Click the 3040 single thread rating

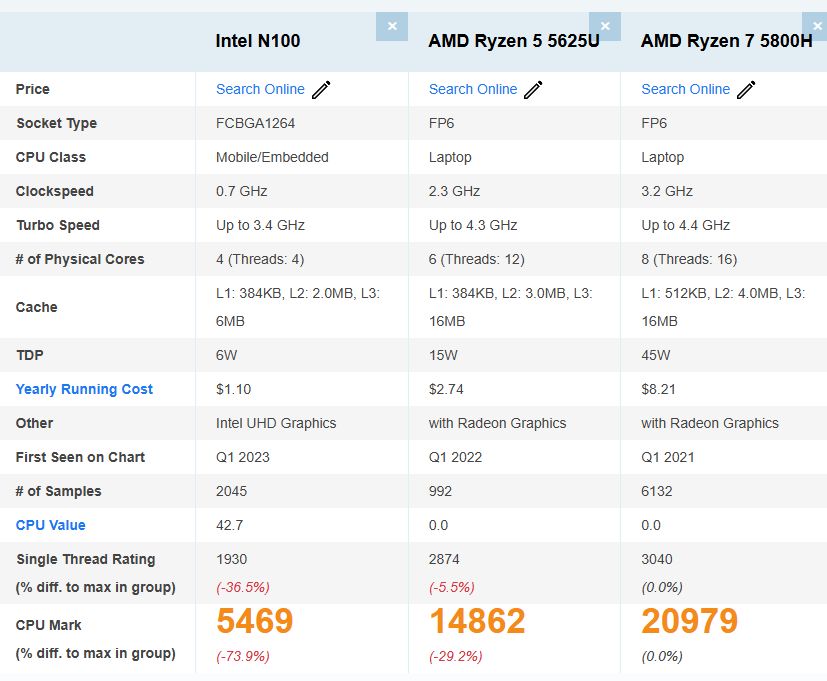(x=657, y=559)
